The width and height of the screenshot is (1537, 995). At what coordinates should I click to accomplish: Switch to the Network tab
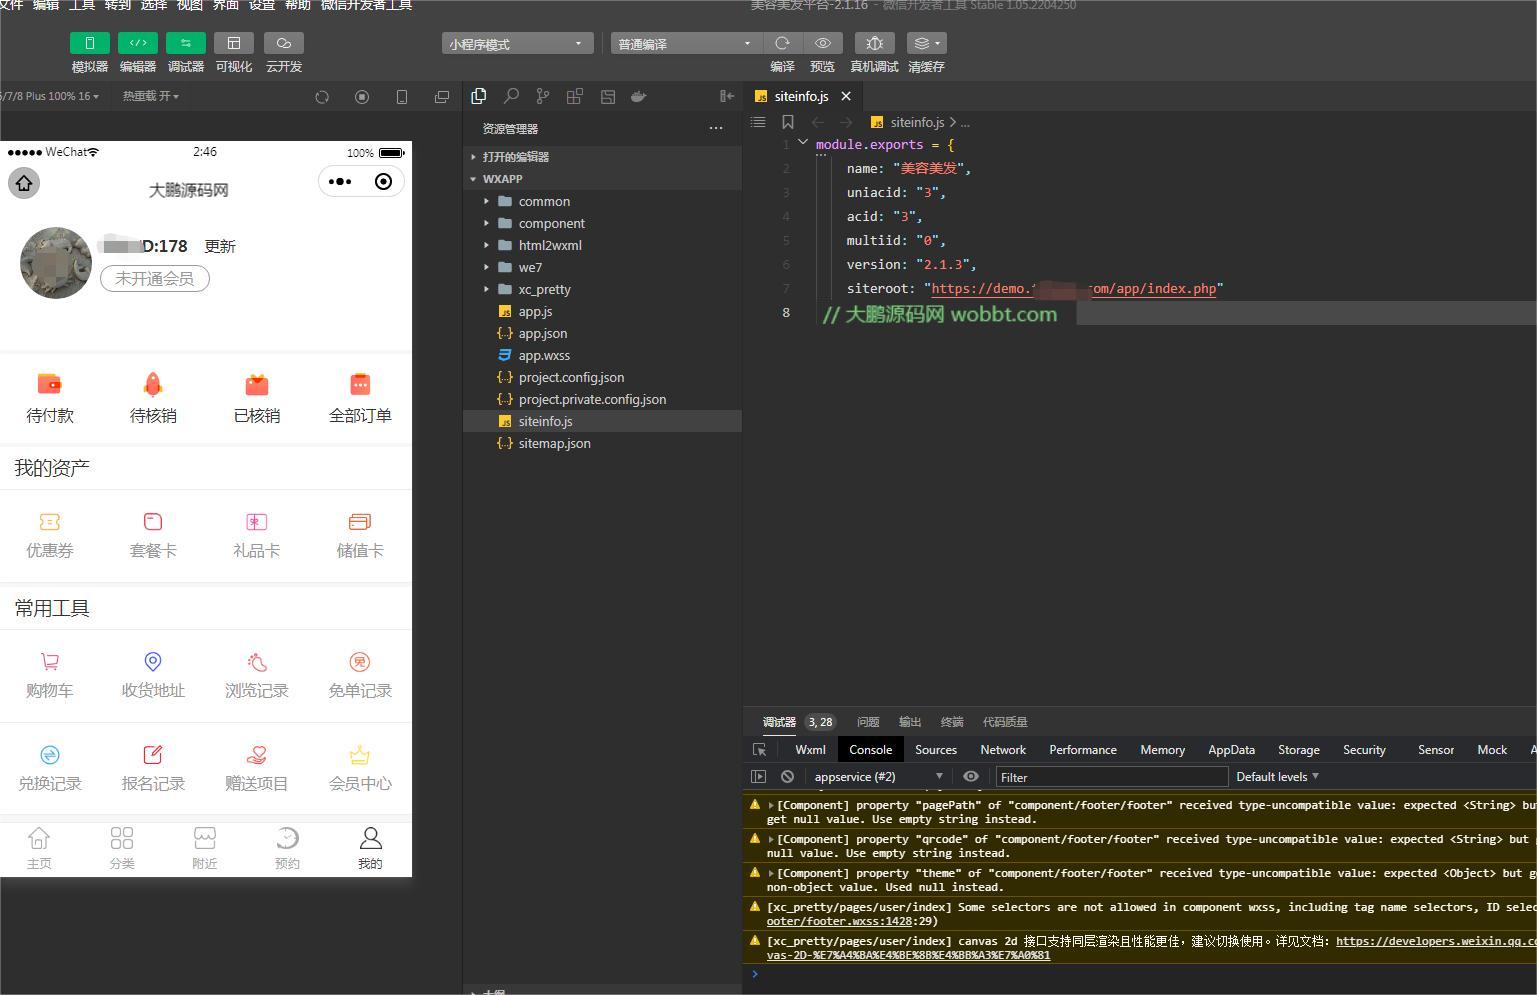[1002, 749]
